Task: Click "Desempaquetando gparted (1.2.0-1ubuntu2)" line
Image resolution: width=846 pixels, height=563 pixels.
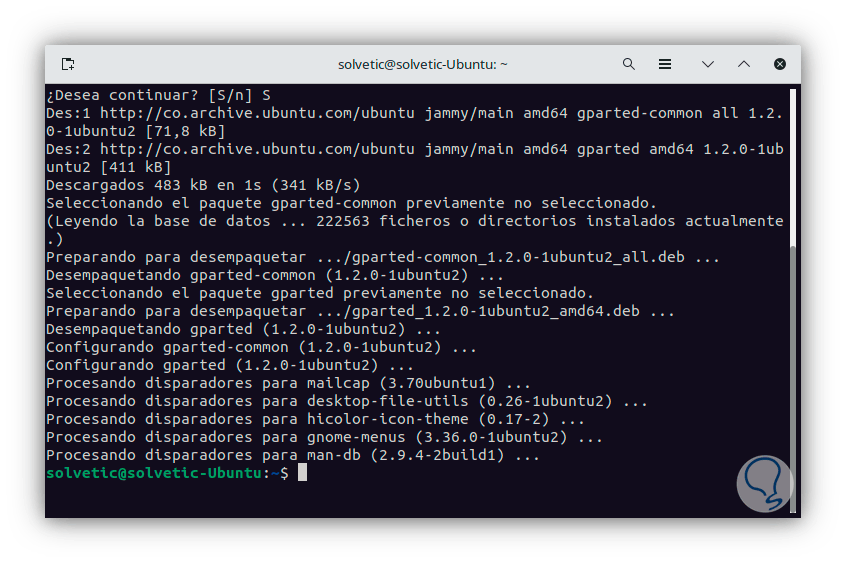Action: point(243,329)
